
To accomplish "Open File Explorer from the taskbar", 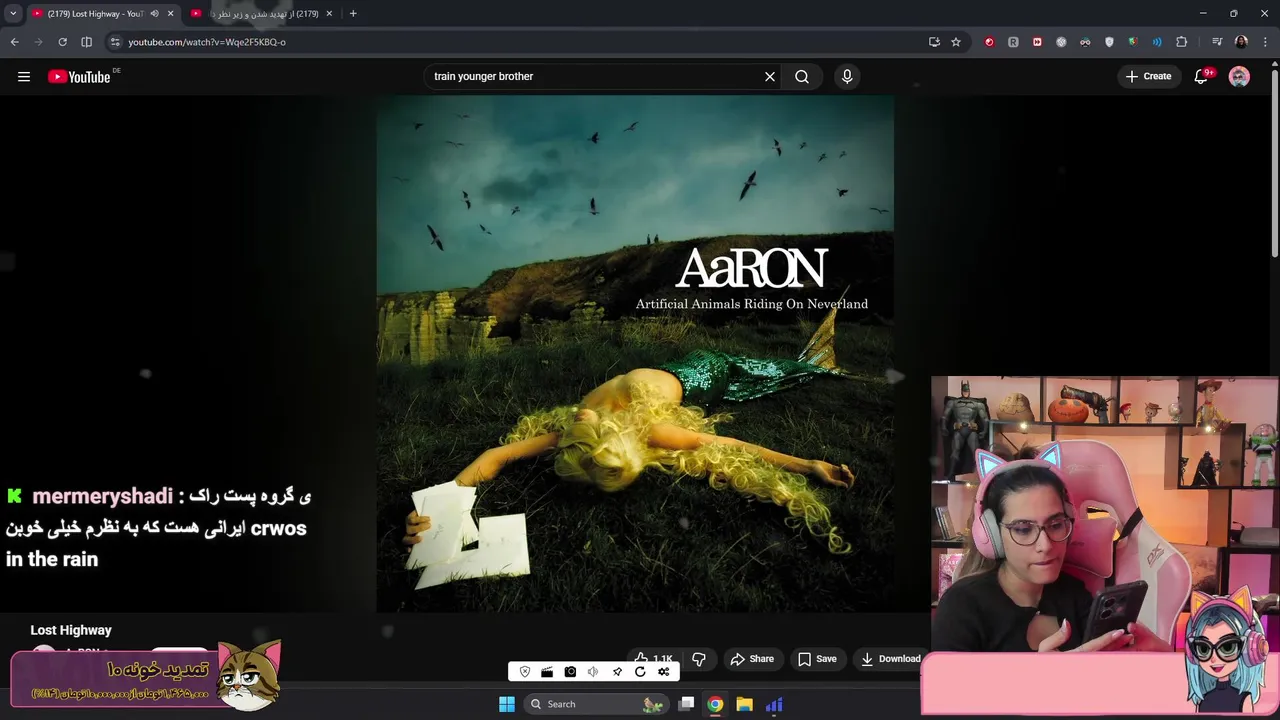I will [744, 704].
